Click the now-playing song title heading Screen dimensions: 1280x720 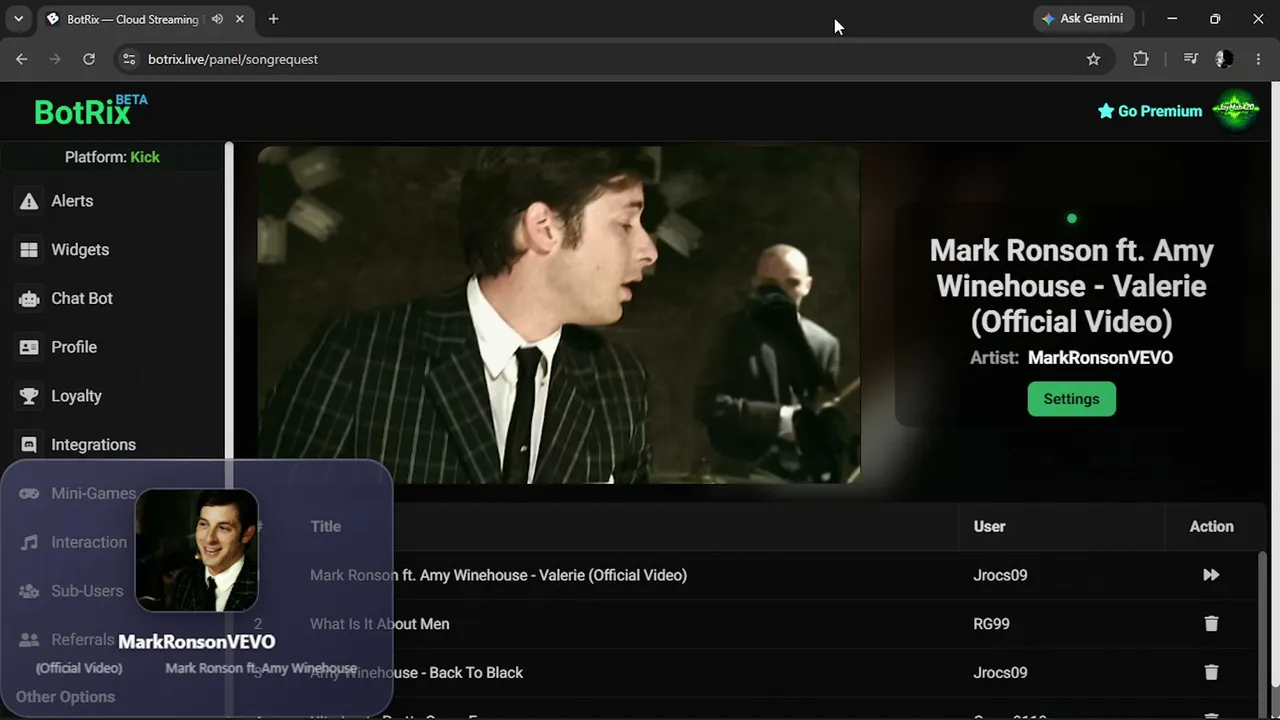coord(1071,286)
